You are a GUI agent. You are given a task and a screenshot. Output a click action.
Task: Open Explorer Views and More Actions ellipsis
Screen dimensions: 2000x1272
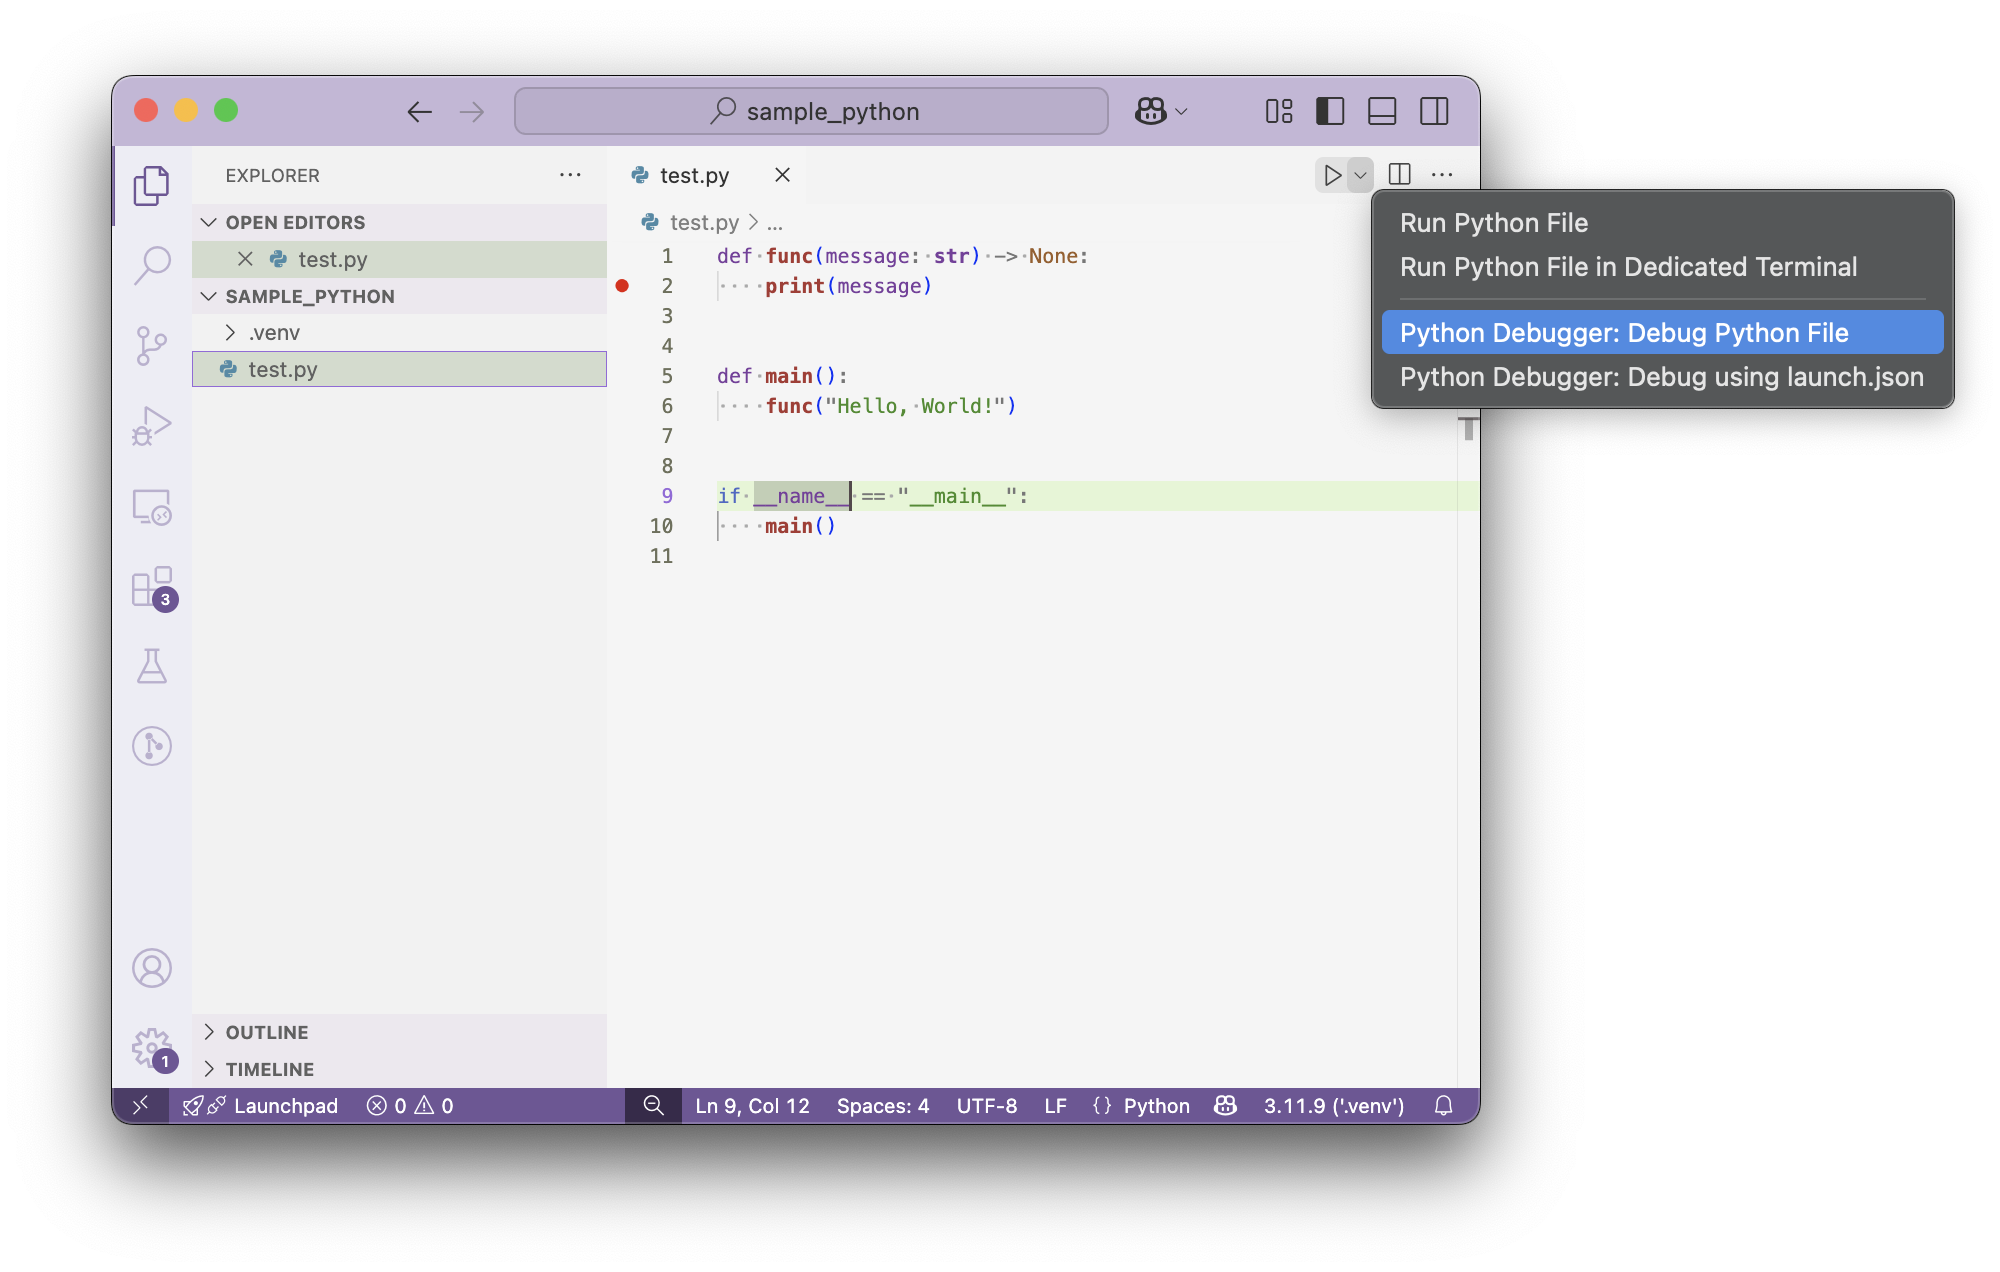(x=570, y=175)
